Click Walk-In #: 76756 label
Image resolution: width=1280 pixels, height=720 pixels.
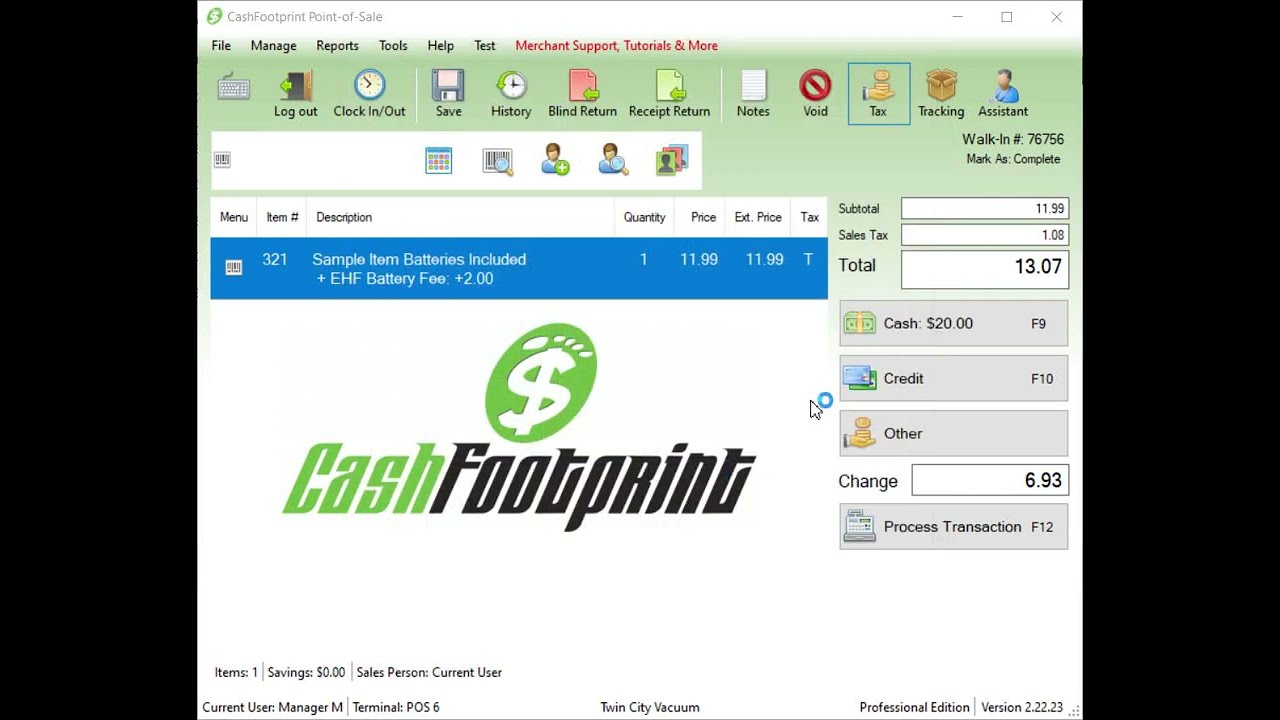1013,139
